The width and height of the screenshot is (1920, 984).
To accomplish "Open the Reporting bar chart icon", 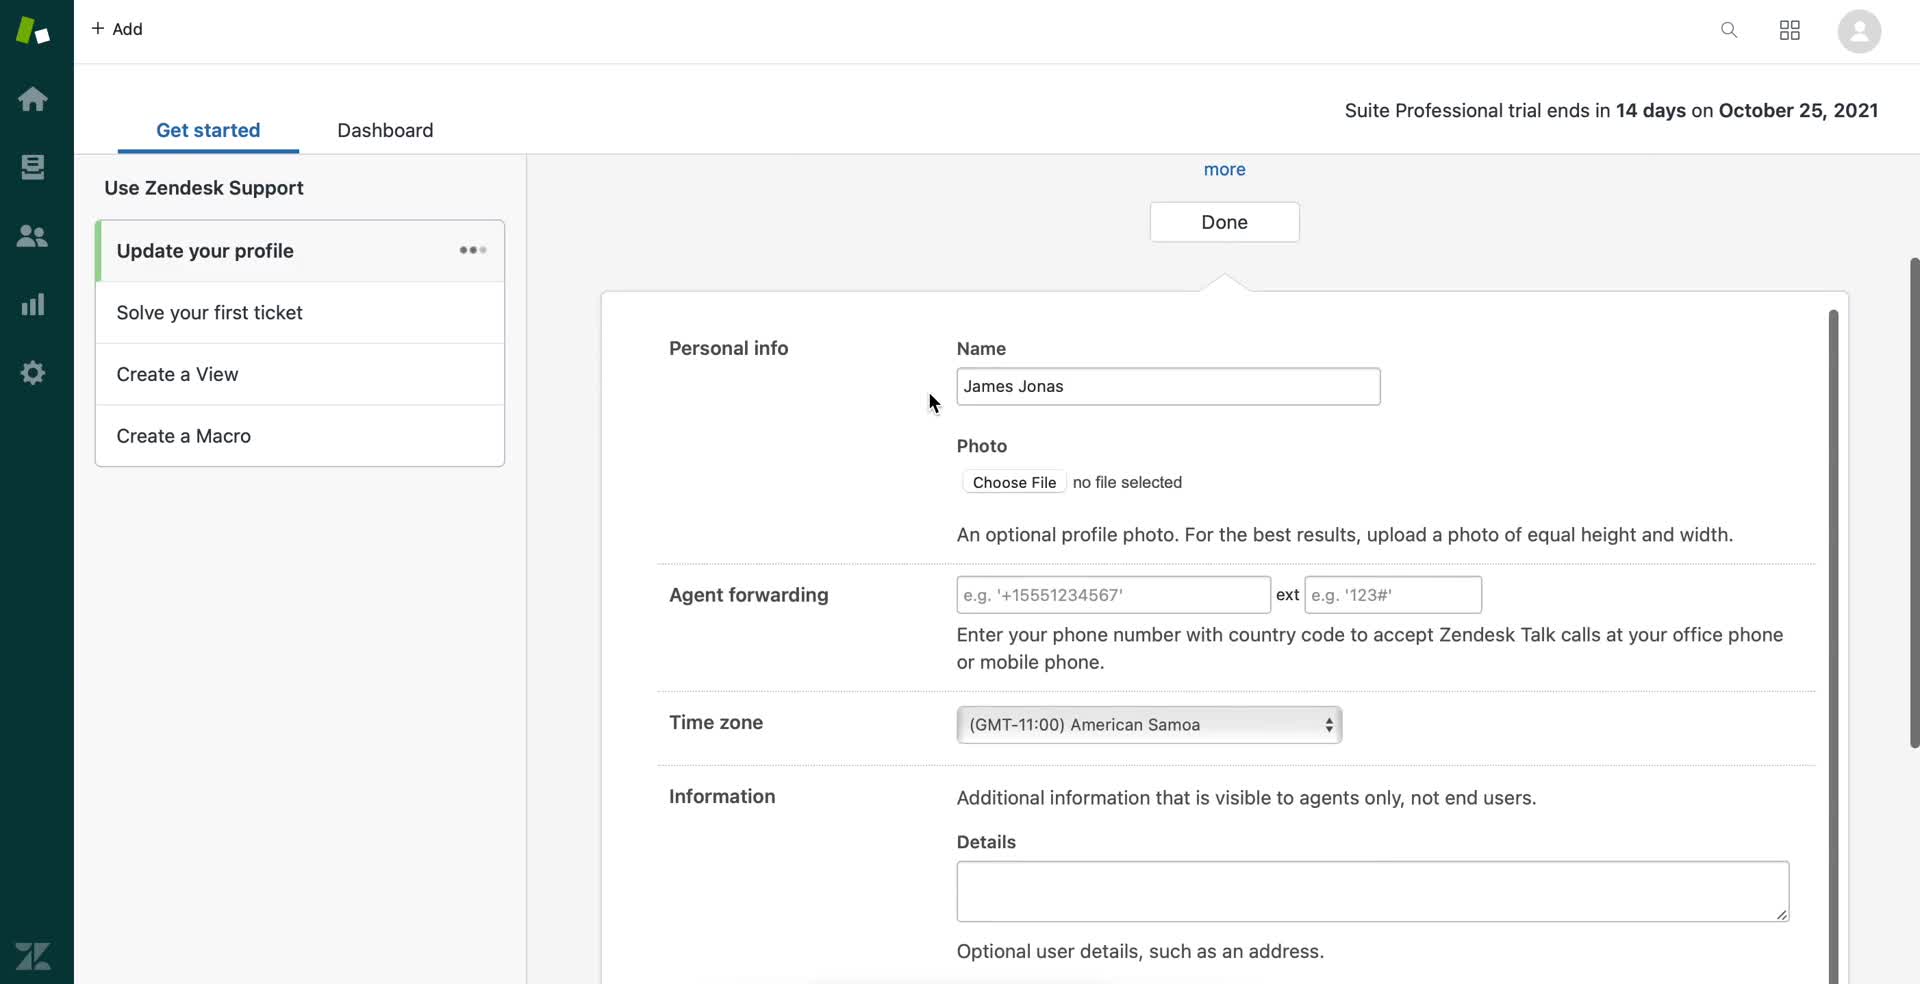I will 33,304.
